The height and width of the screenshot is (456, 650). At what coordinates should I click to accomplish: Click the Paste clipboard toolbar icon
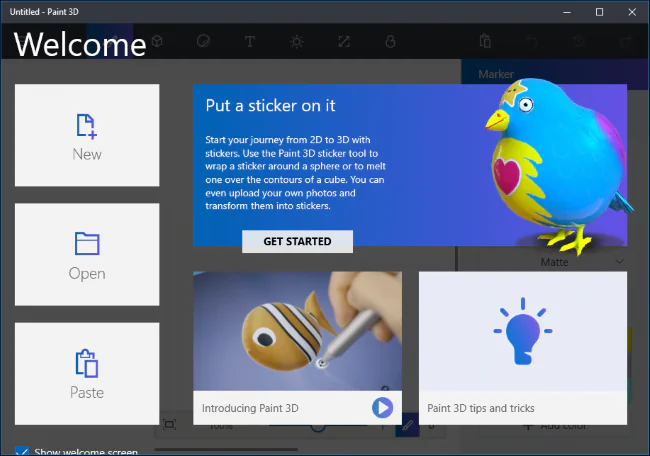(x=485, y=41)
